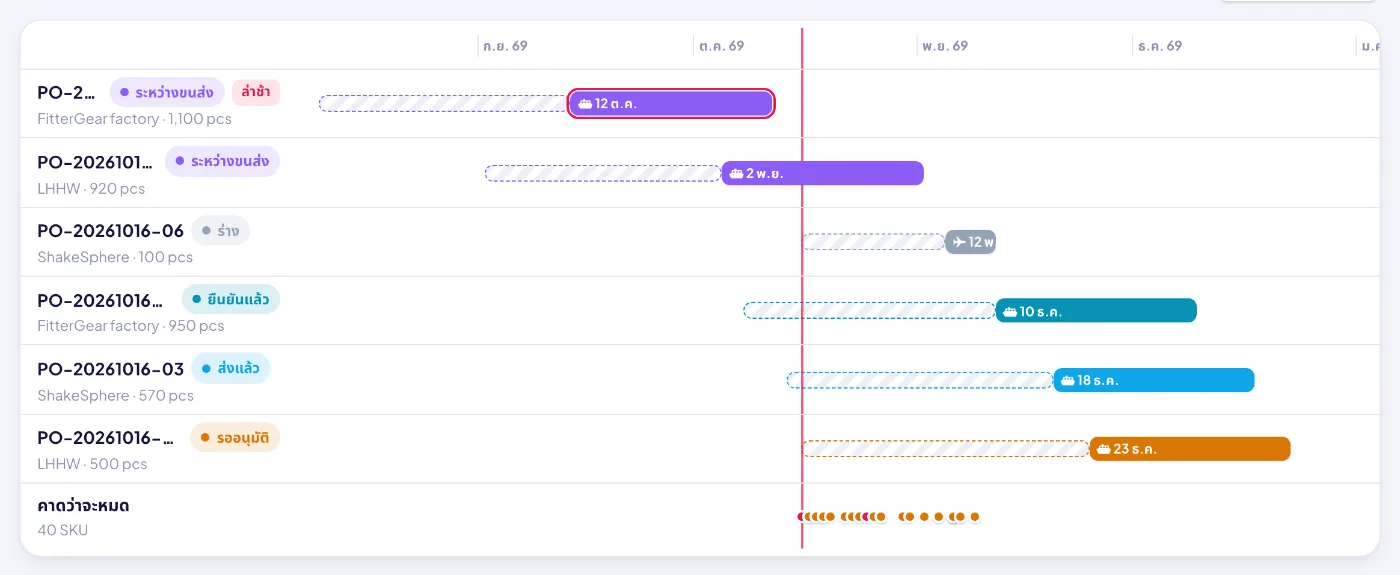
Task: Click the text FitterGear factory · 1,100 pcs
Action: [x=134, y=119]
